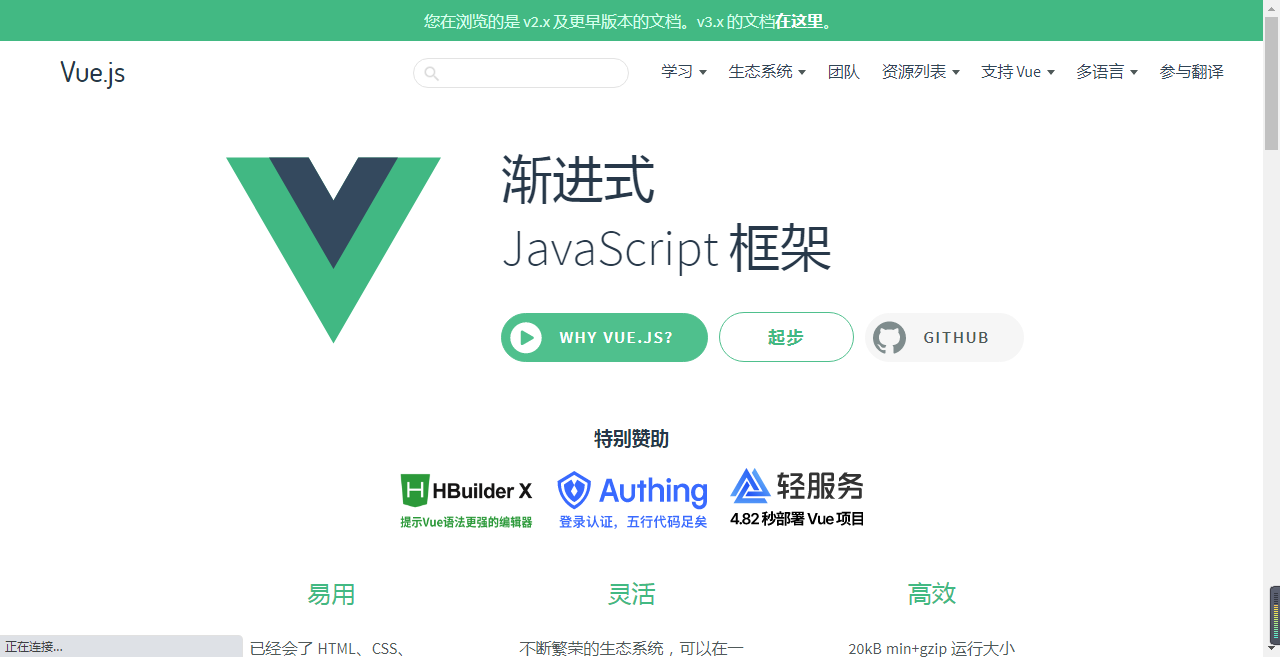The height and width of the screenshot is (657, 1280).
Task: Click the 起步 get started button
Action: coord(786,337)
